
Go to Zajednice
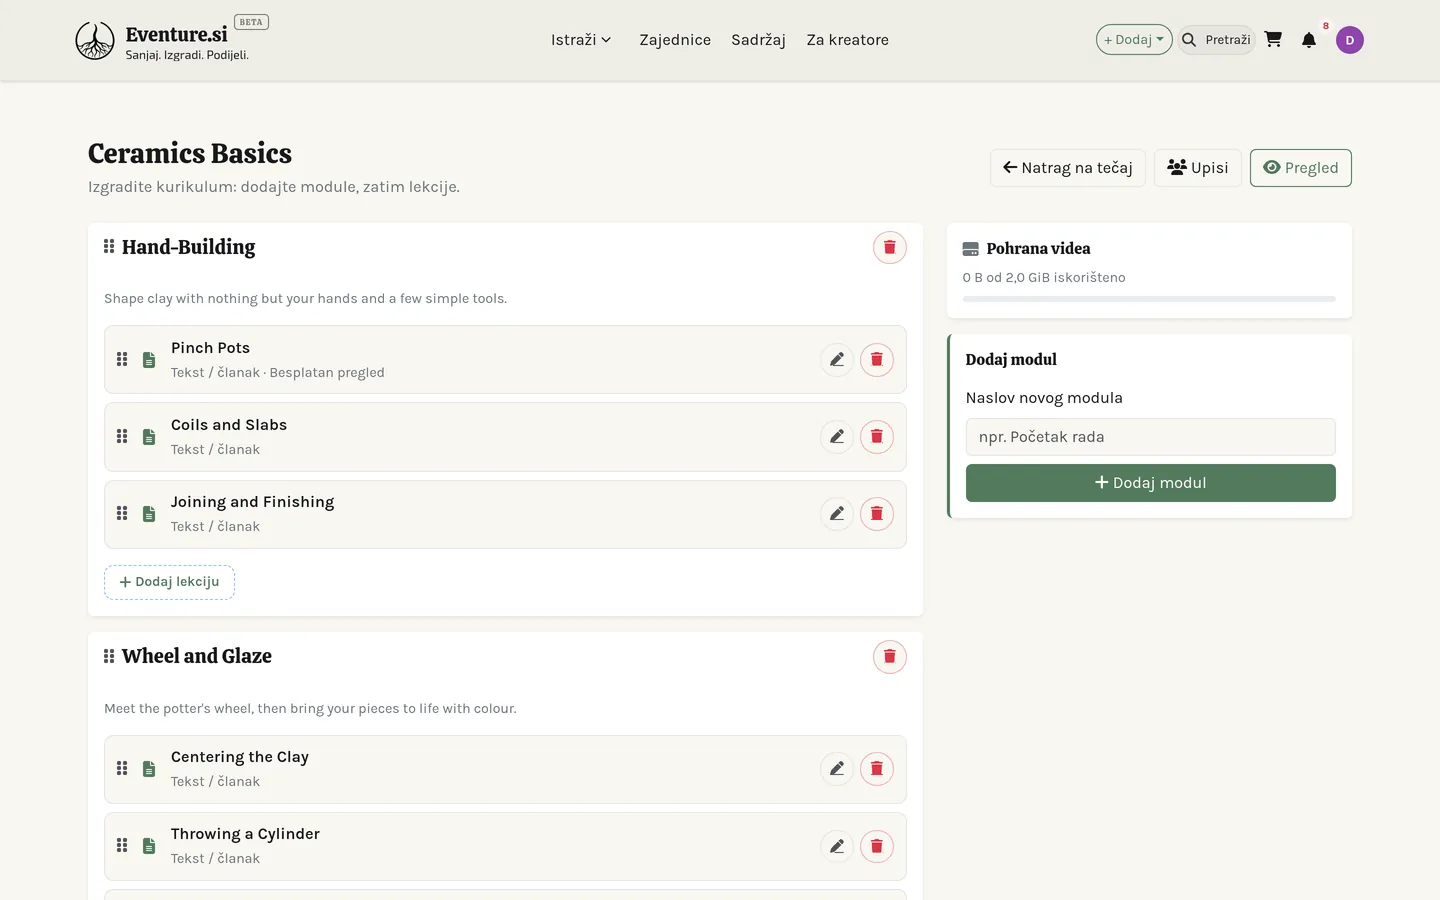tap(675, 40)
